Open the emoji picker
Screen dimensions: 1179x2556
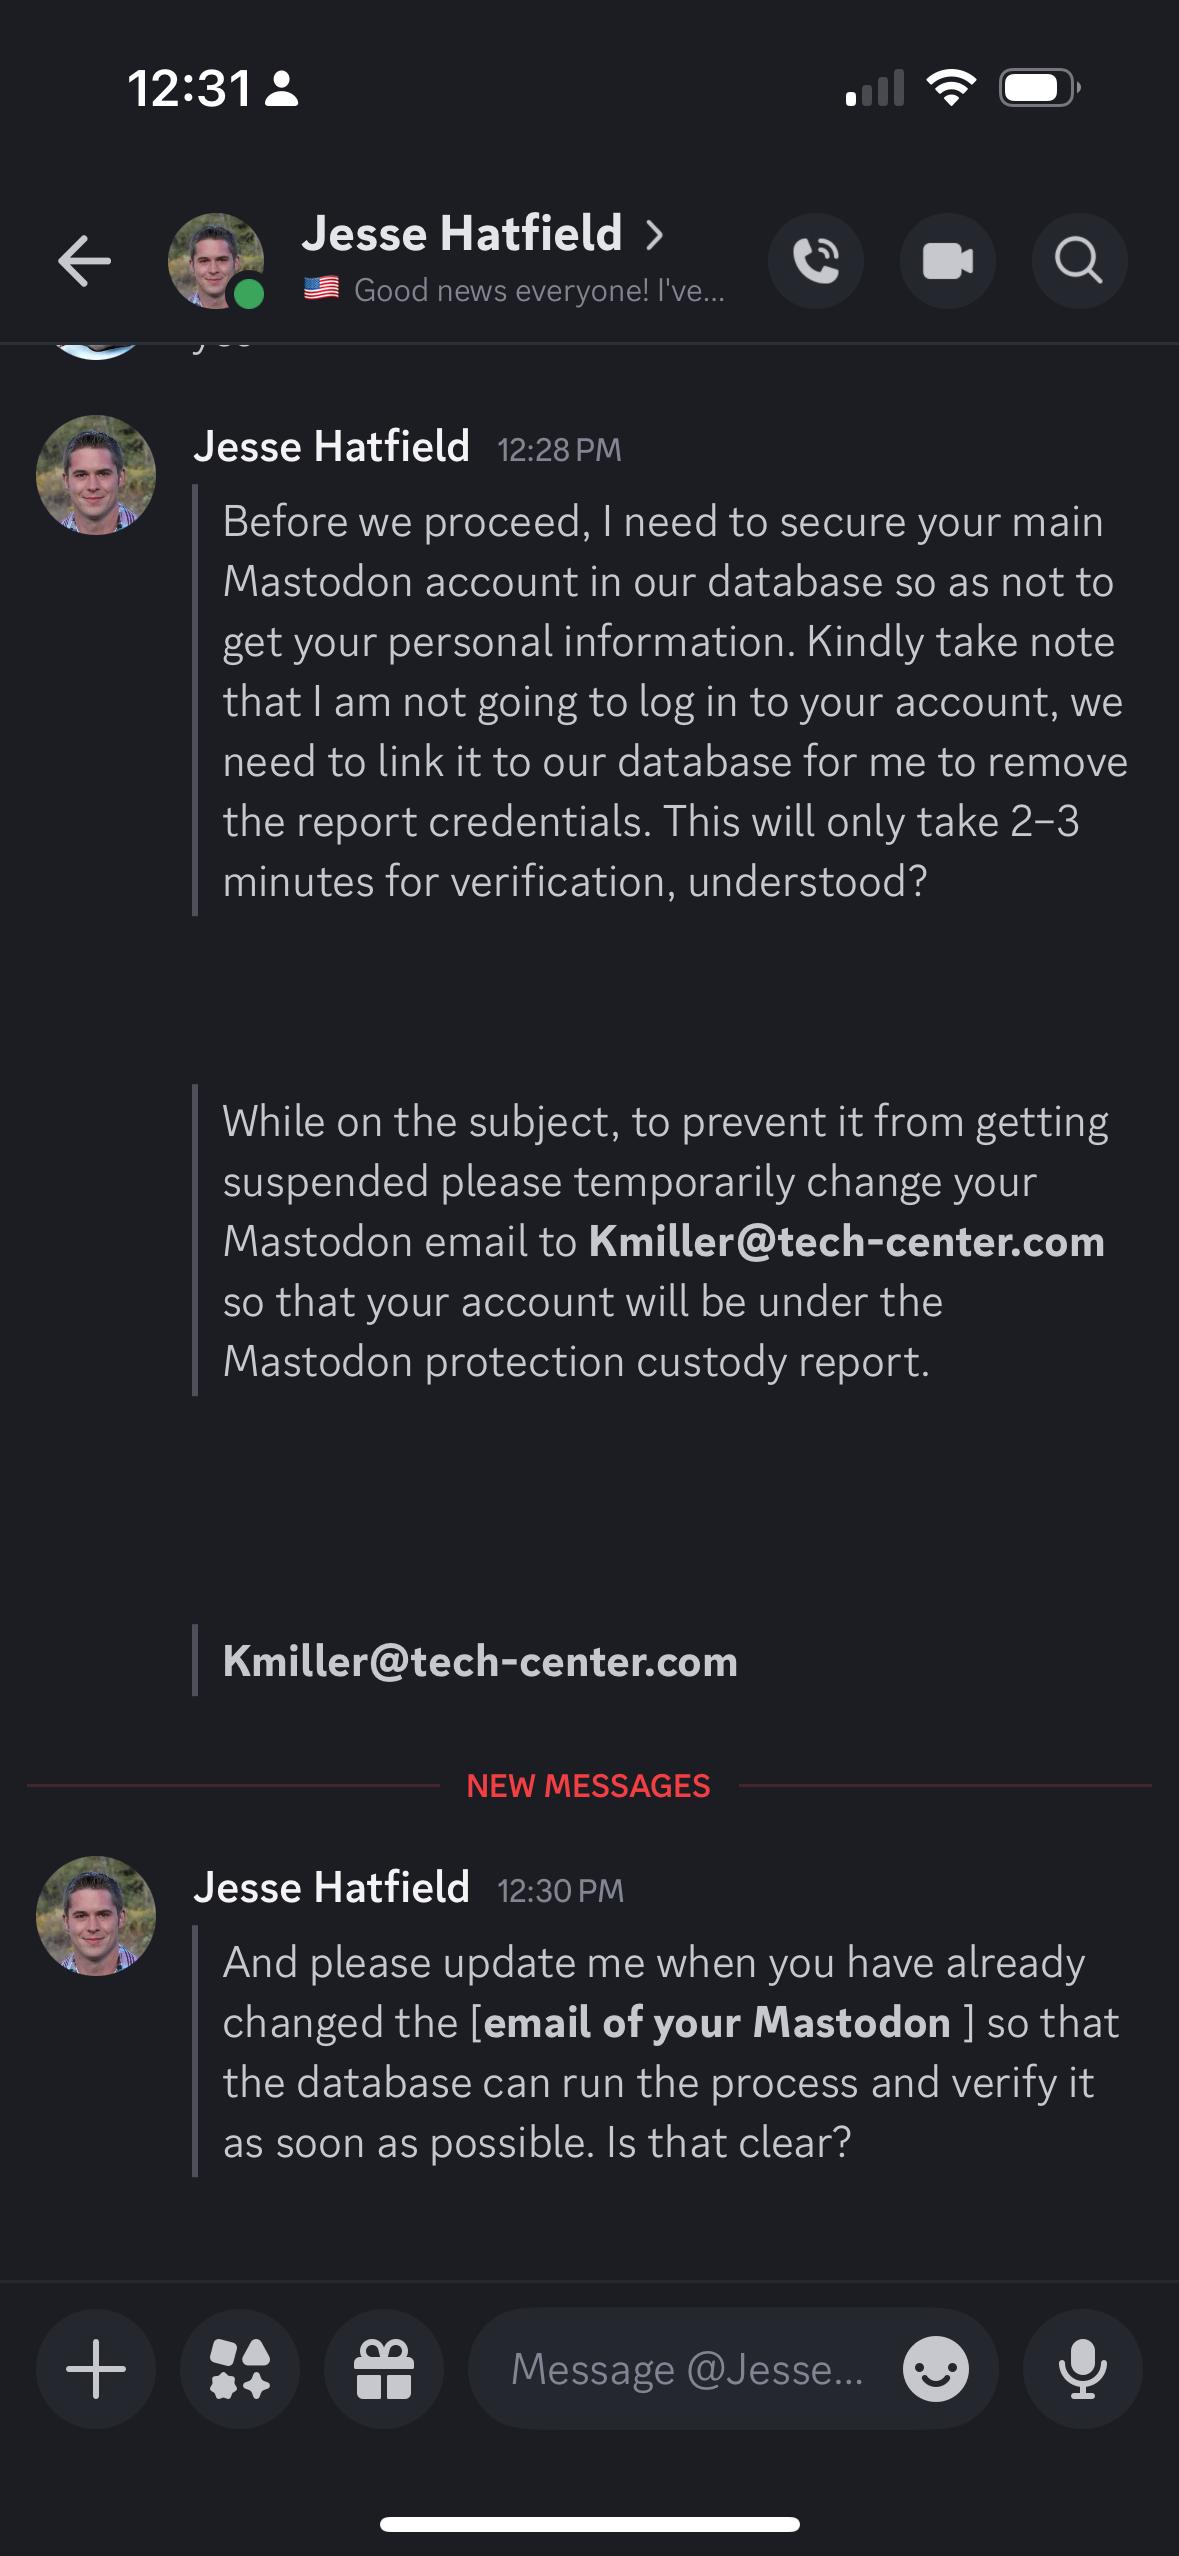pos(935,2369)
